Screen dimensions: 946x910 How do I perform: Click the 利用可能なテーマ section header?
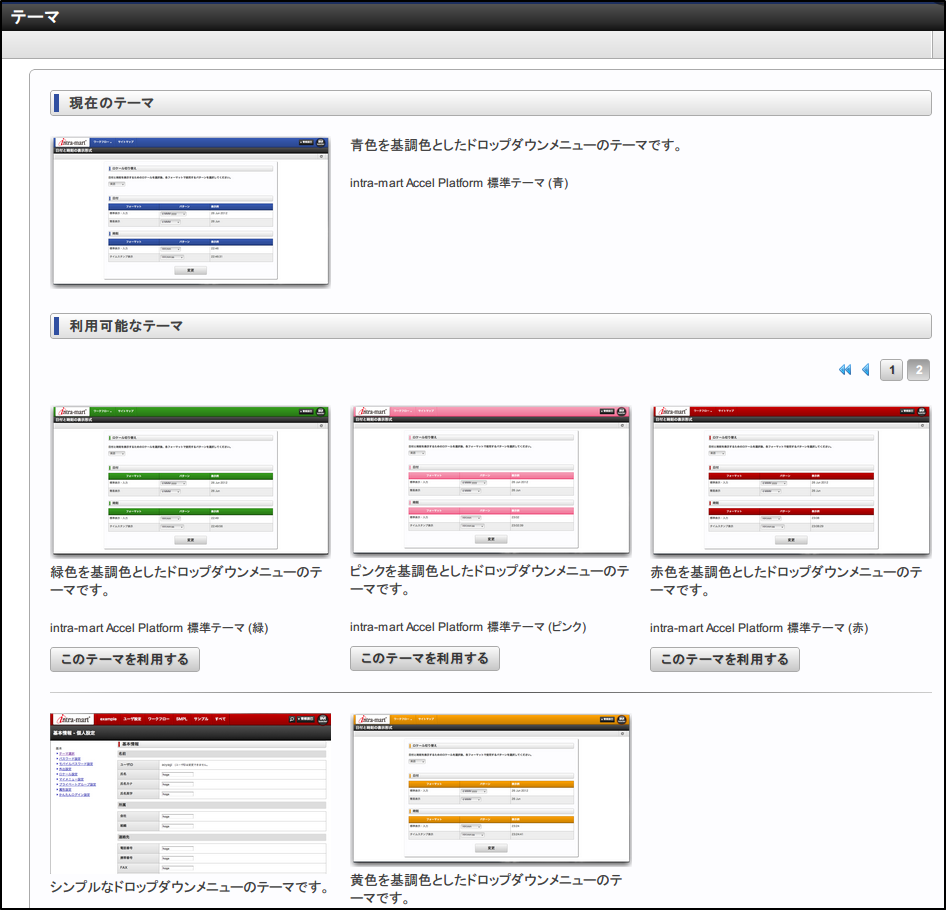pyautogui.click(x=490, y=326)
